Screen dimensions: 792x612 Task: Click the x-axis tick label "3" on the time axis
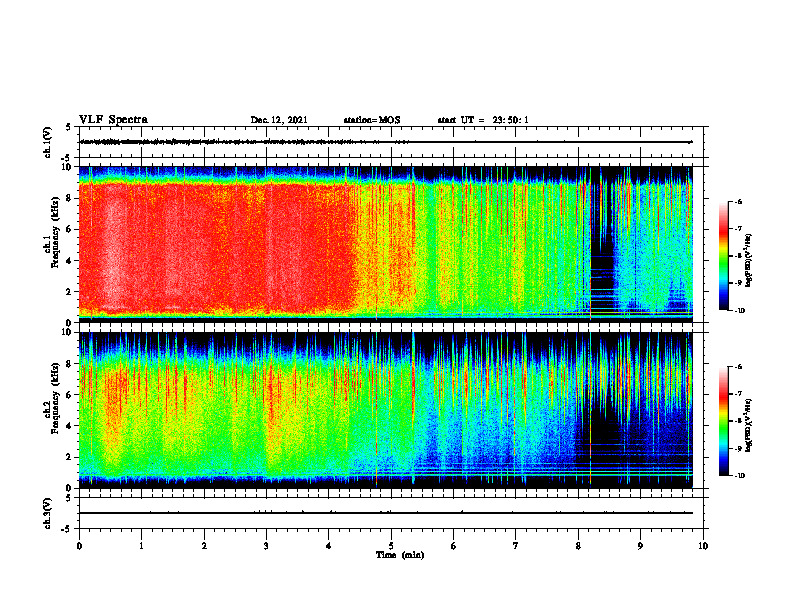click(x=266, y=546)
